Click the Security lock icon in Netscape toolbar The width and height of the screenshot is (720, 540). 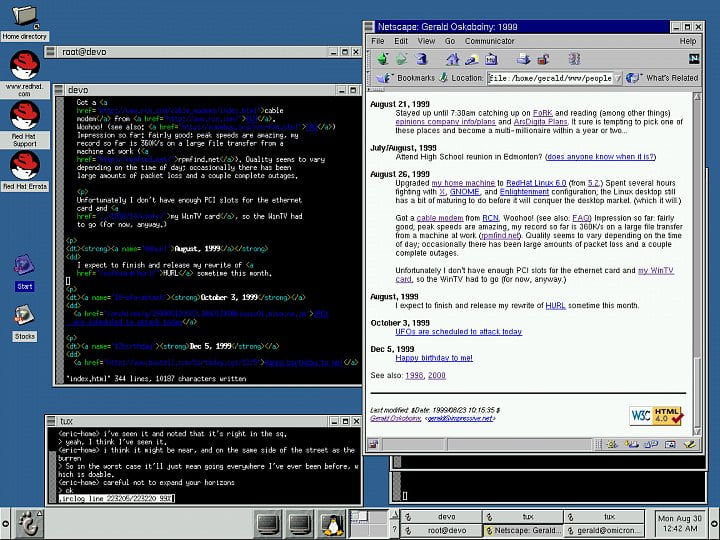tap(543, 59)
